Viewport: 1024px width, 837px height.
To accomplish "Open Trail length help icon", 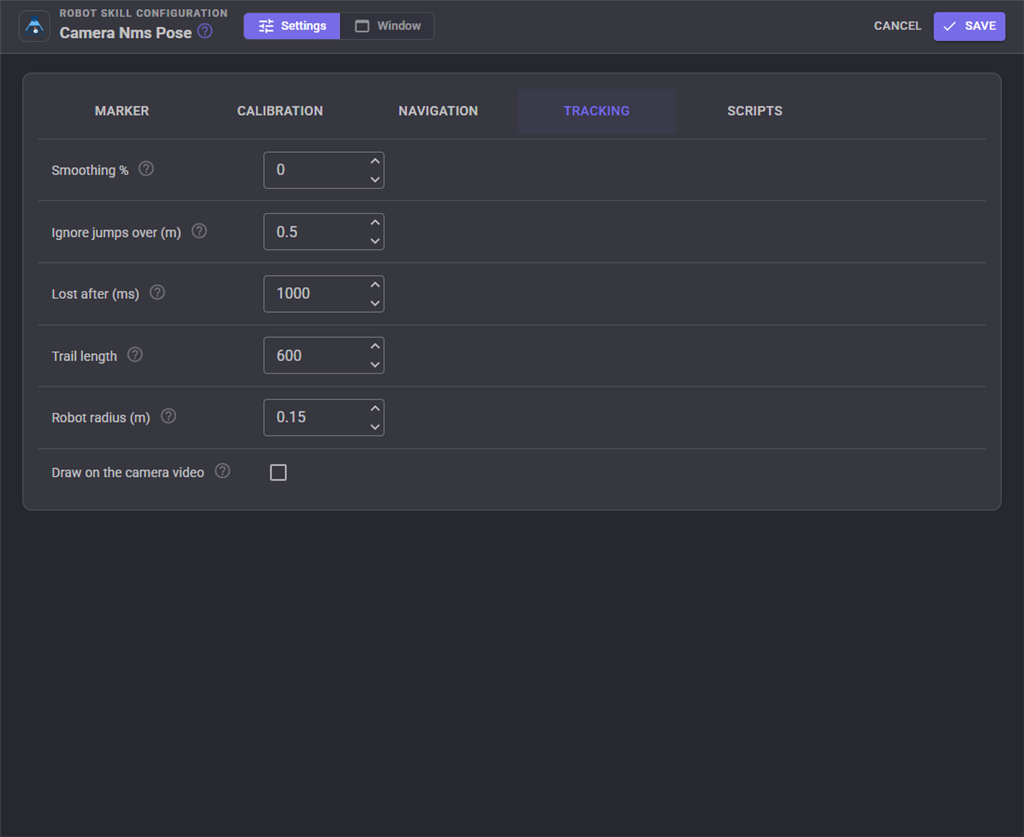I will point(135,355).
